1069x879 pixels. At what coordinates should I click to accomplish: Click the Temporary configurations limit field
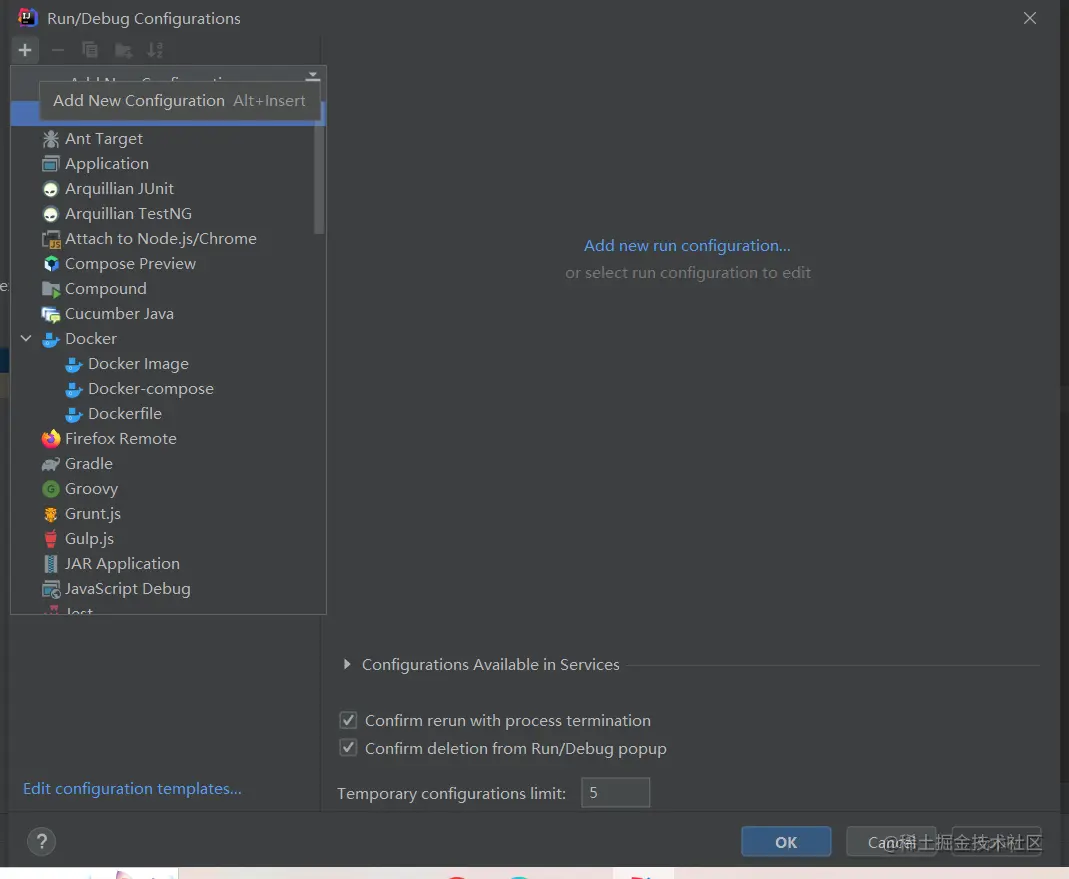(x=615, y=792)
